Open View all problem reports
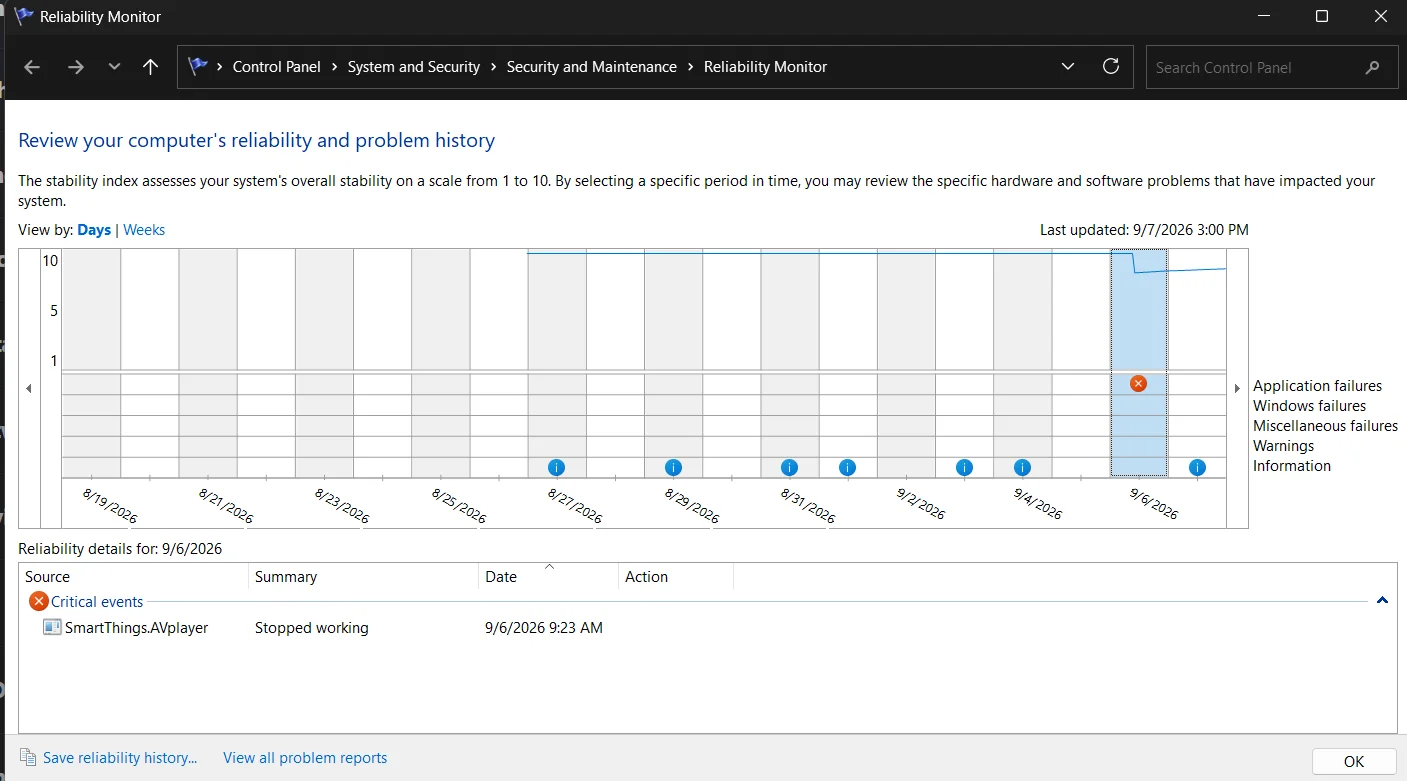This screenshot has height=781, width=1407. [x=305, y=758]
